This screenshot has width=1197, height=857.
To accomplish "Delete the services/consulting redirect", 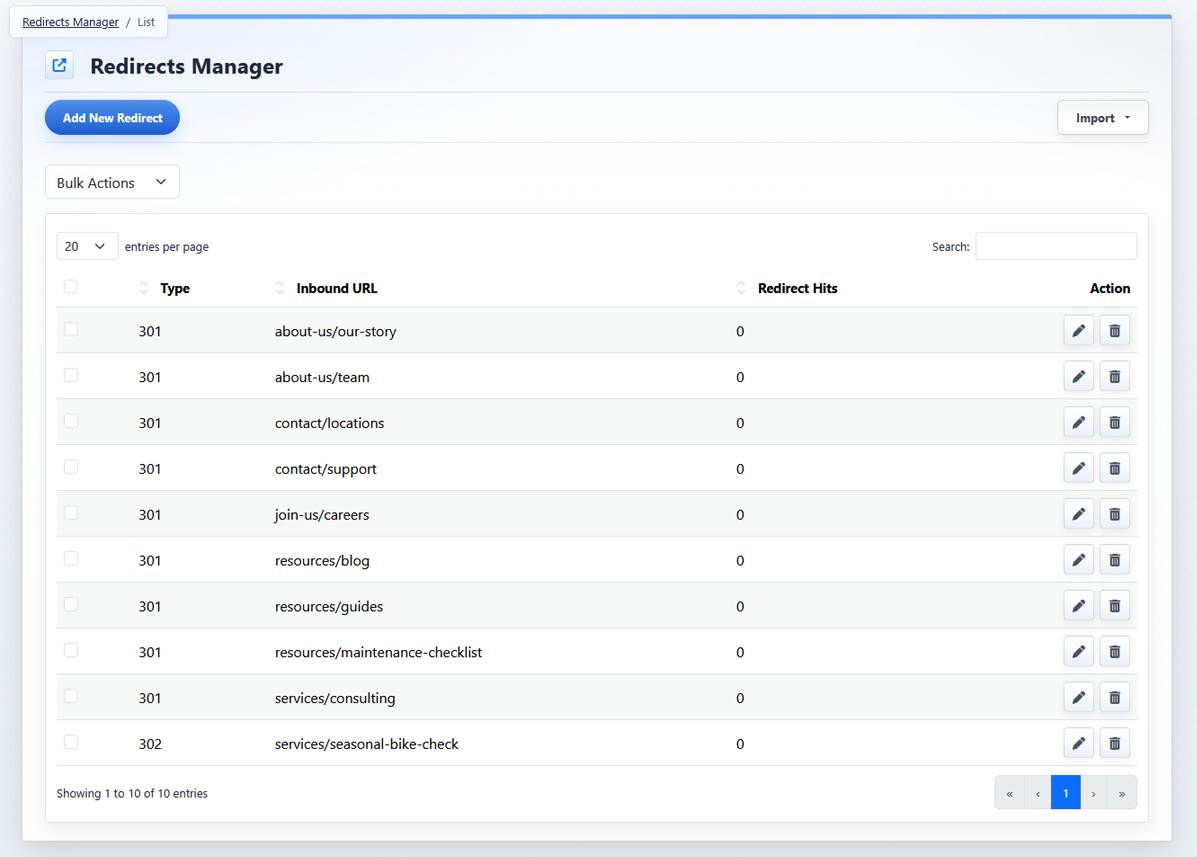I will tap(1115, 697).
